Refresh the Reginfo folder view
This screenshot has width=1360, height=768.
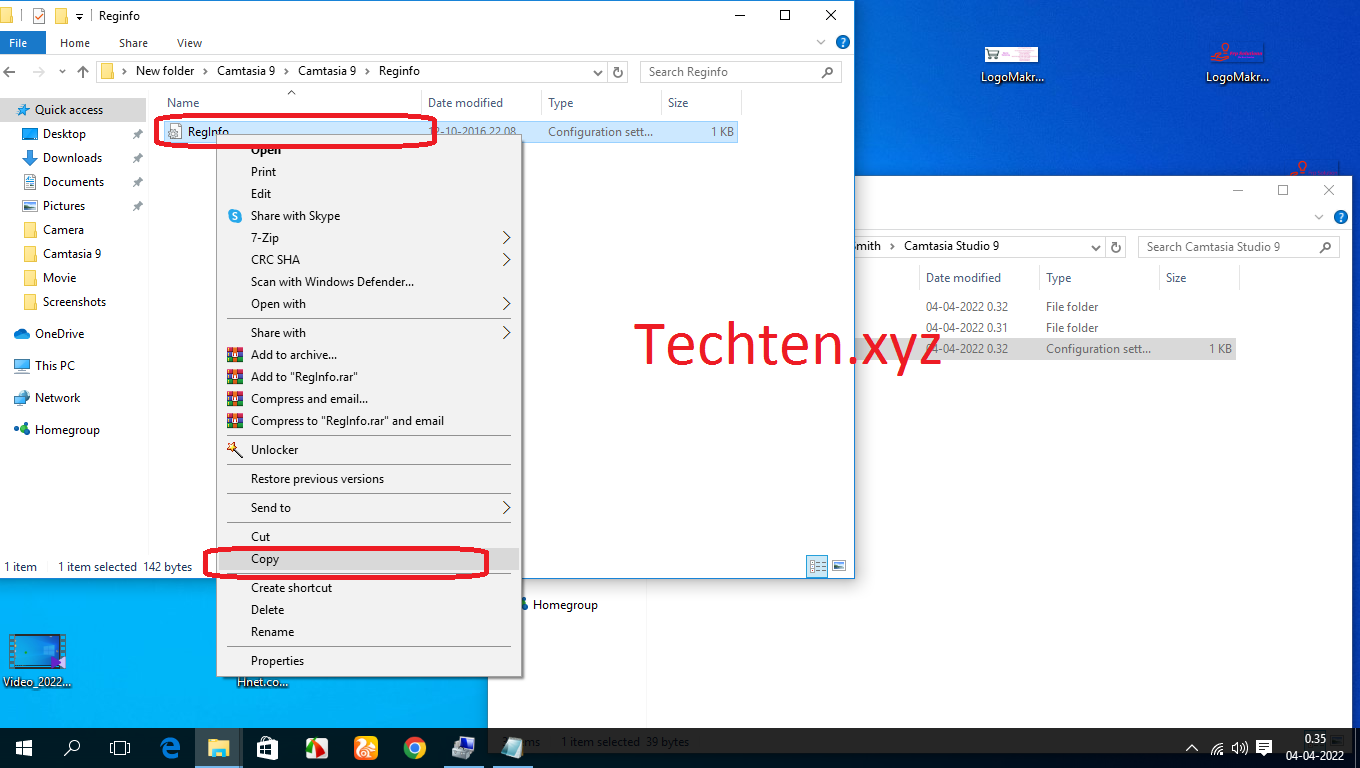click(x=618, y=72)
